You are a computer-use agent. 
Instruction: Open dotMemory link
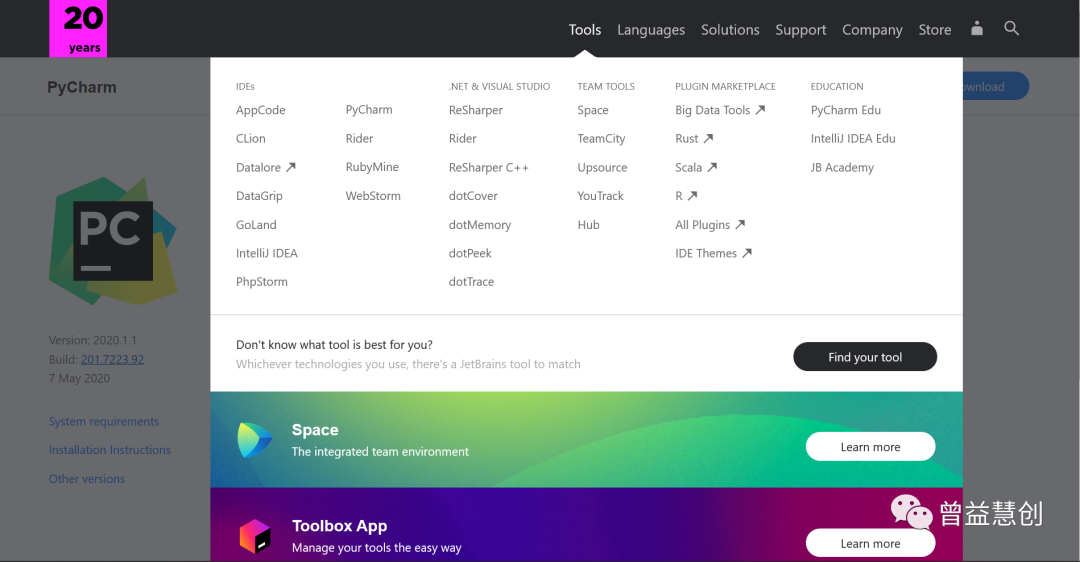click(480, 225)
